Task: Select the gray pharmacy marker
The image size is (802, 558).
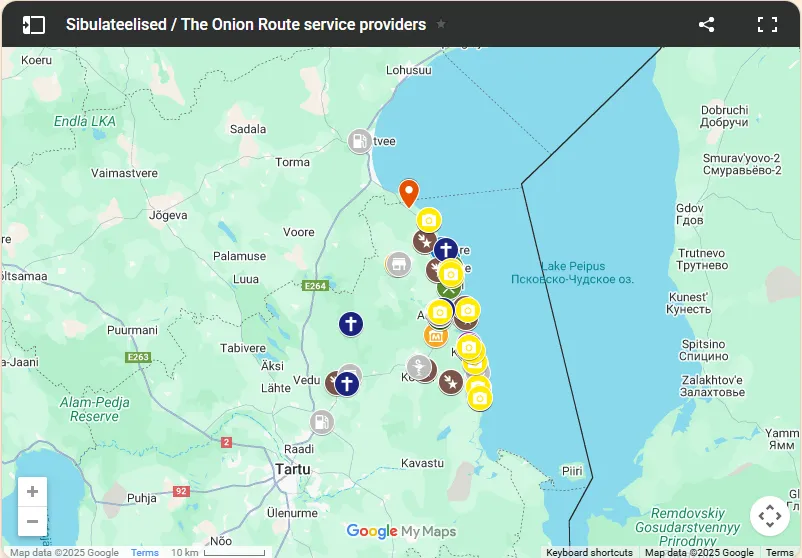Action: click(x=418, y=366)
